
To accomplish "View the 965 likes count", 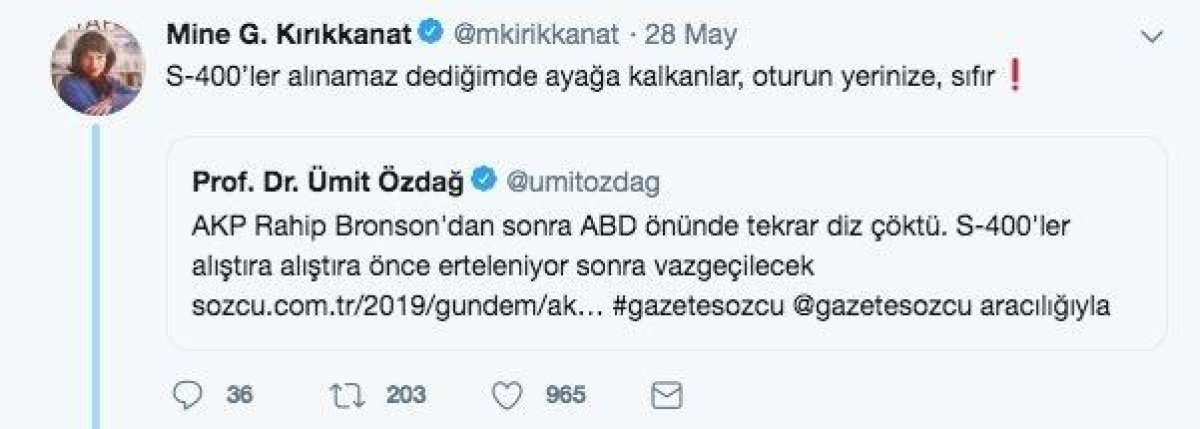I will pyautogui.click(x=566, y=395).
